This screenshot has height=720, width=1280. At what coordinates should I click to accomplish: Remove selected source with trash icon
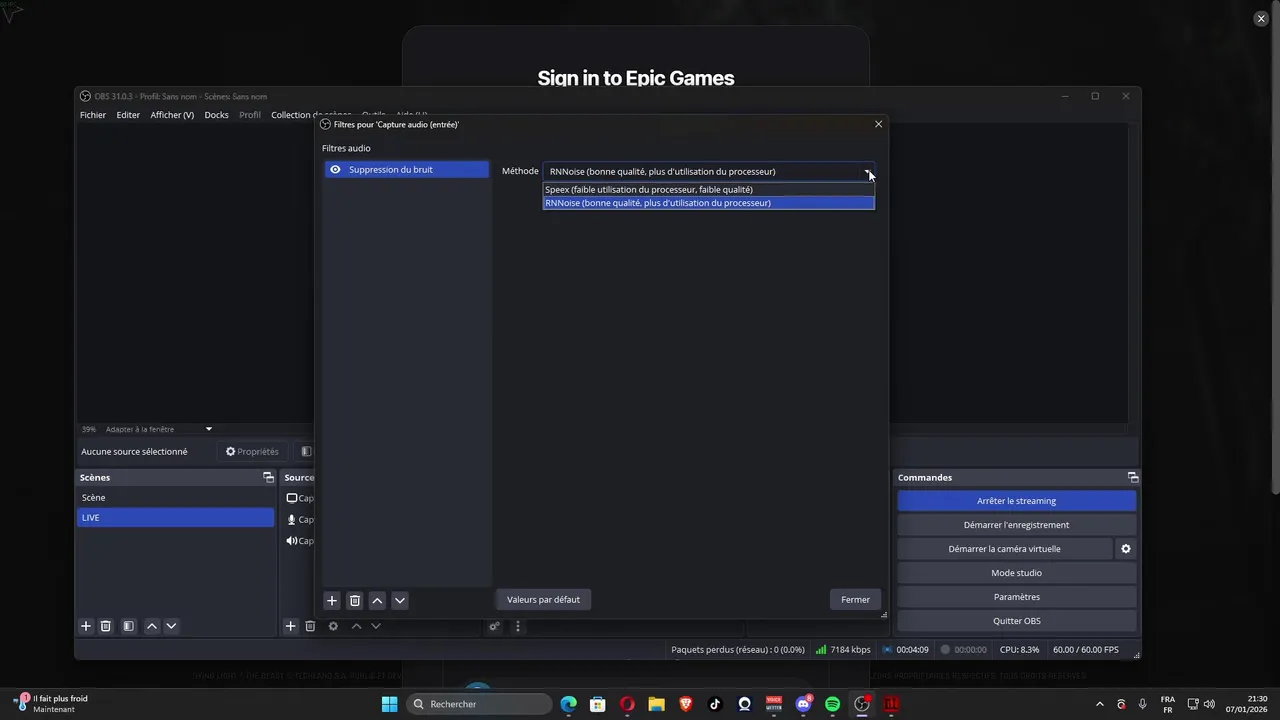click(x=310, y=626)
